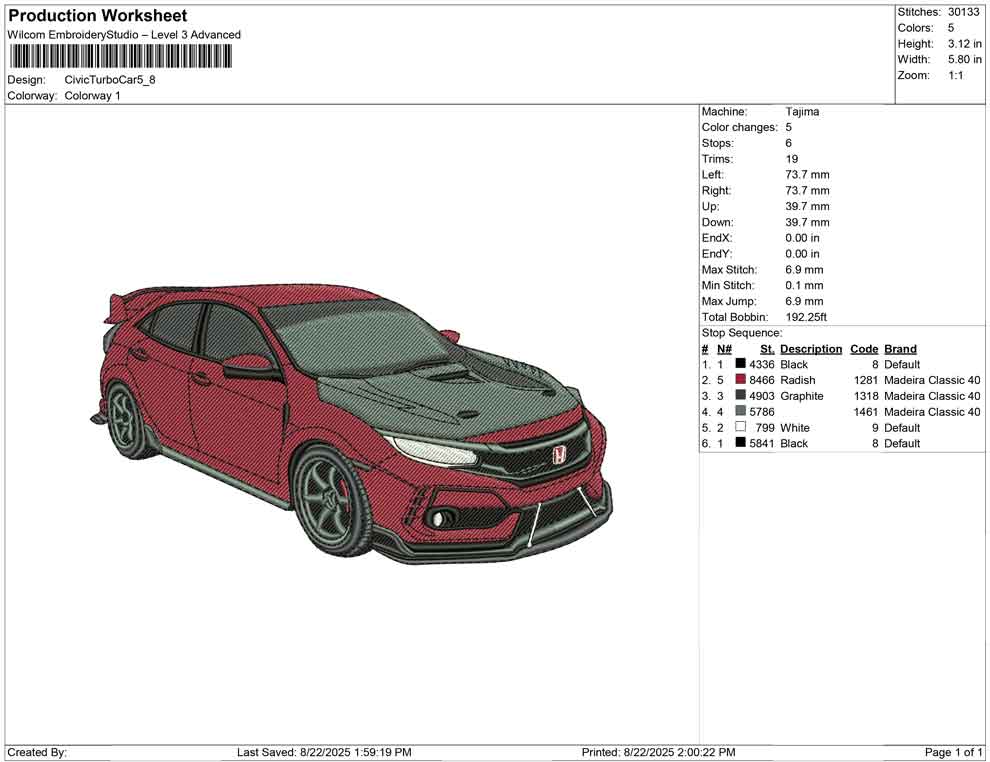Click the Stitches count value 30133
This screenshot has width=990, height=762.
click(x=964, y=12)
